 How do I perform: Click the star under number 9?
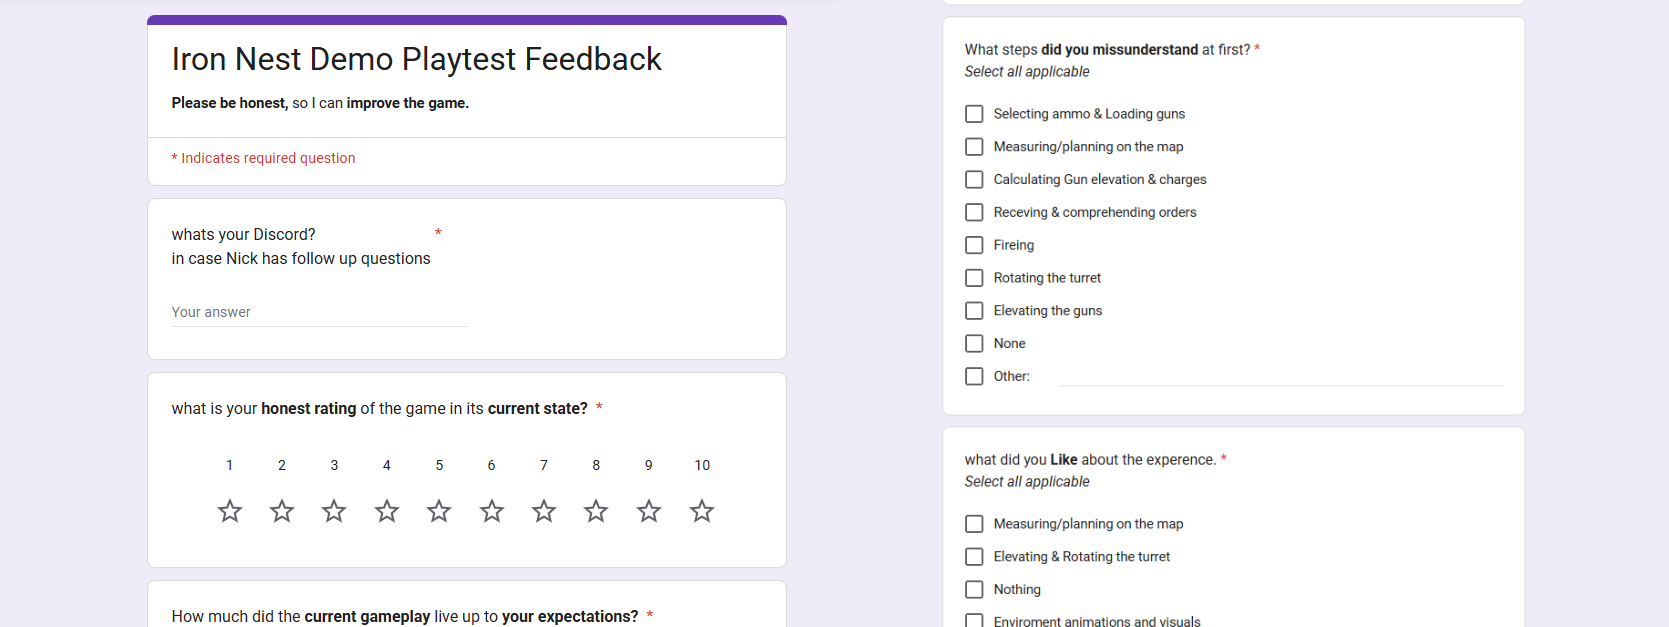[649, 511]
